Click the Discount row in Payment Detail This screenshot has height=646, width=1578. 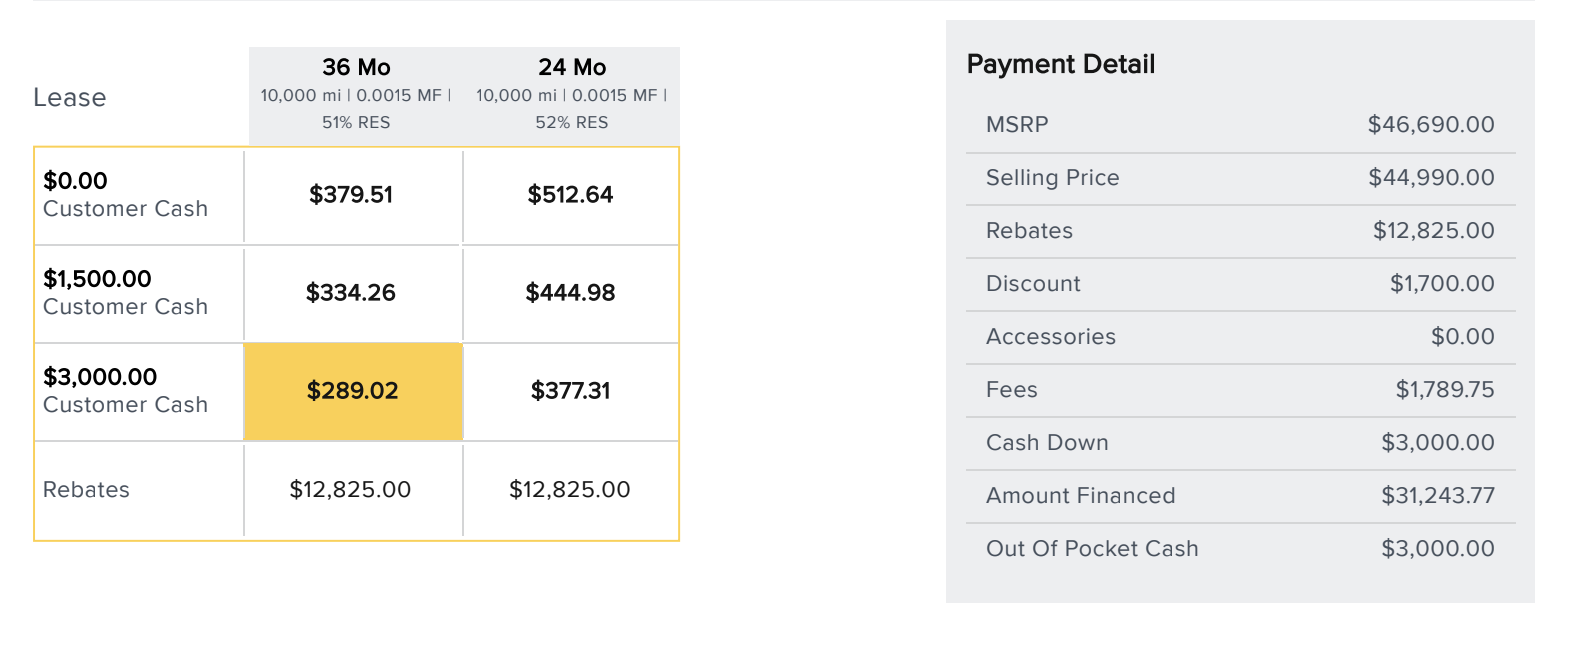tap(1240, 285)
